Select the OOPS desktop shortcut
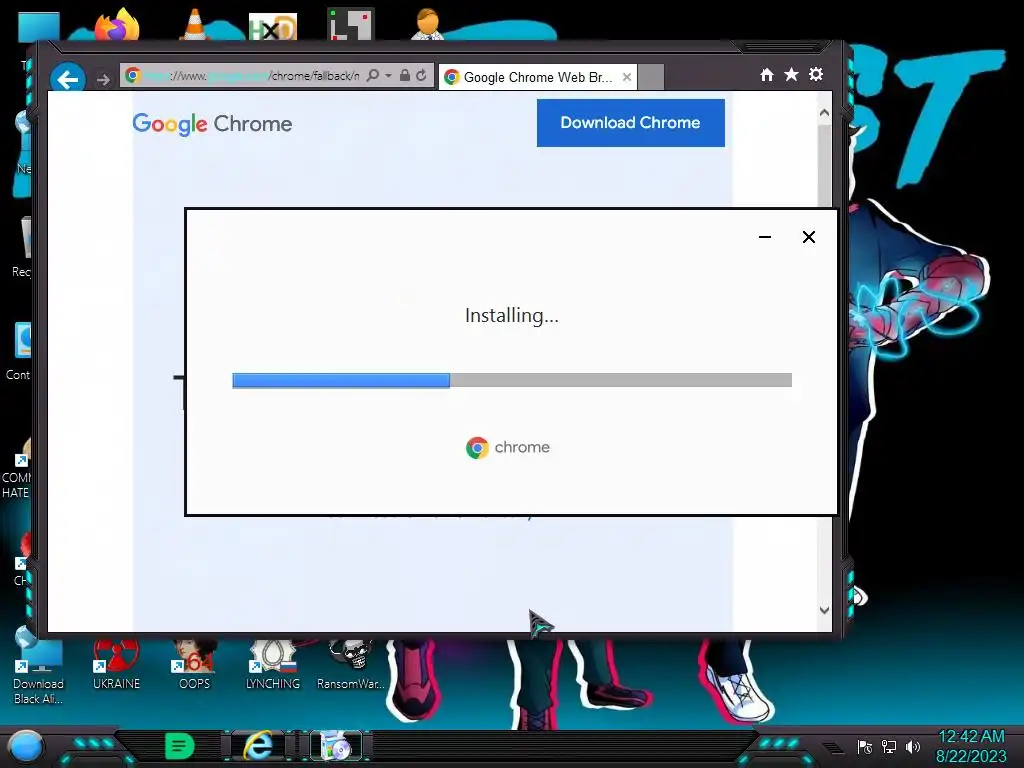1024x768 pixels. pyautogui.click(x=195, y=665)
